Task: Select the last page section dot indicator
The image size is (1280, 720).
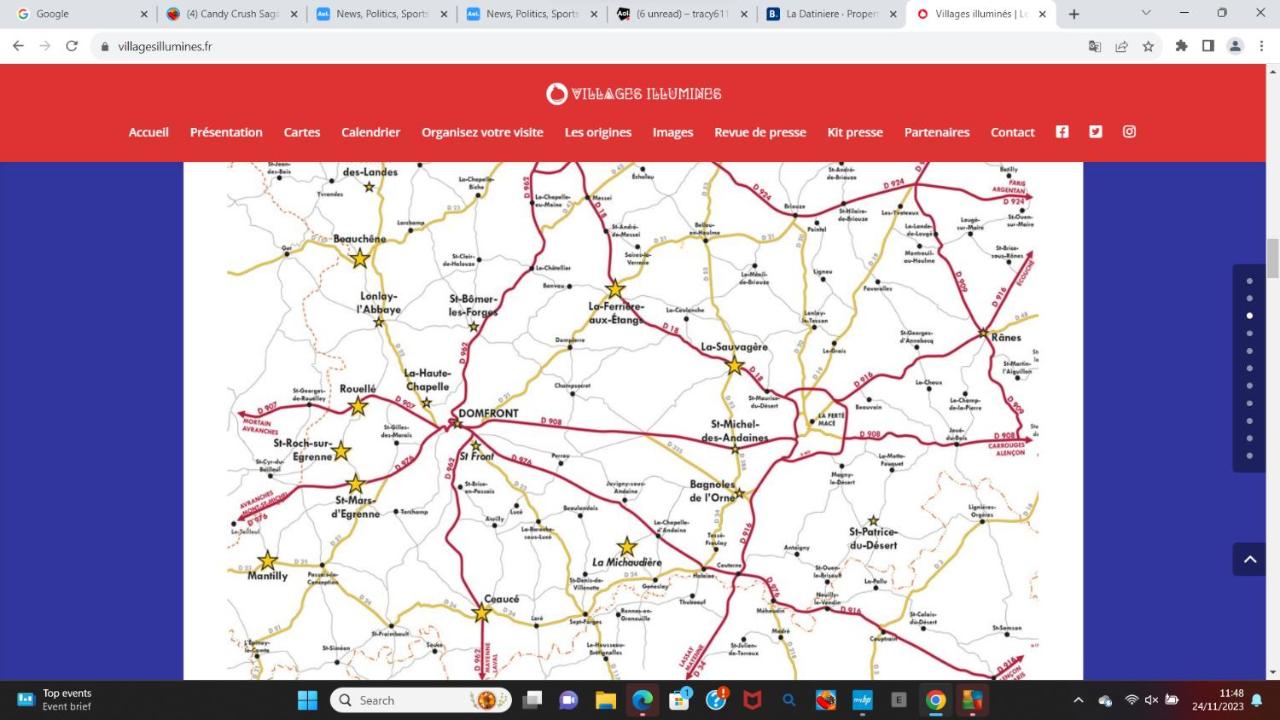Action: pyautogui.click(x=1249, y=456)
